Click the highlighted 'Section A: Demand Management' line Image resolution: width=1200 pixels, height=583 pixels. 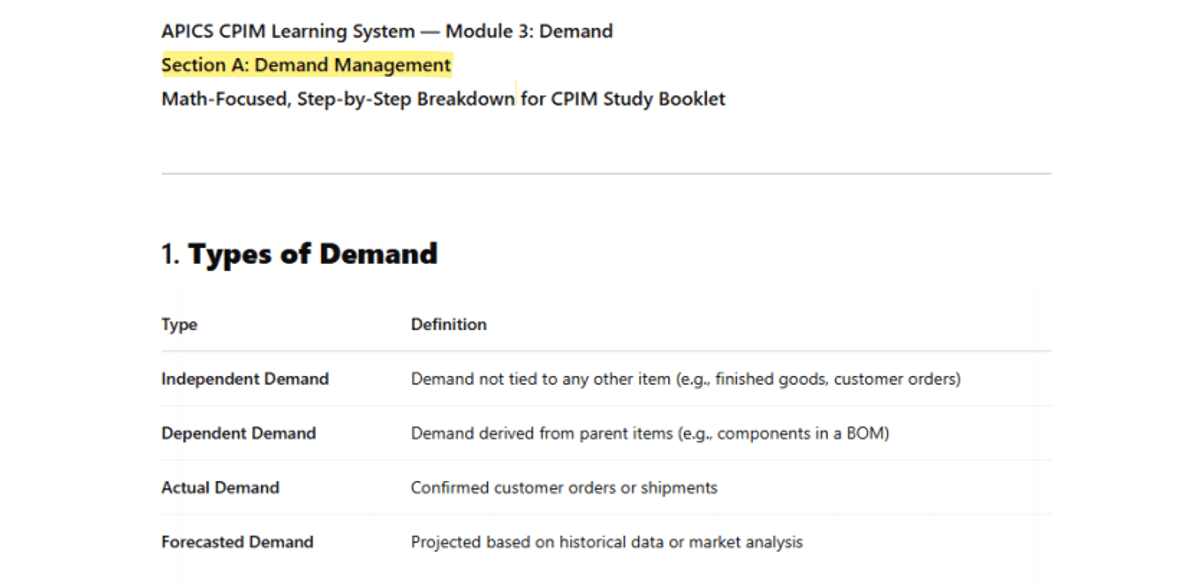pos(306,66)
